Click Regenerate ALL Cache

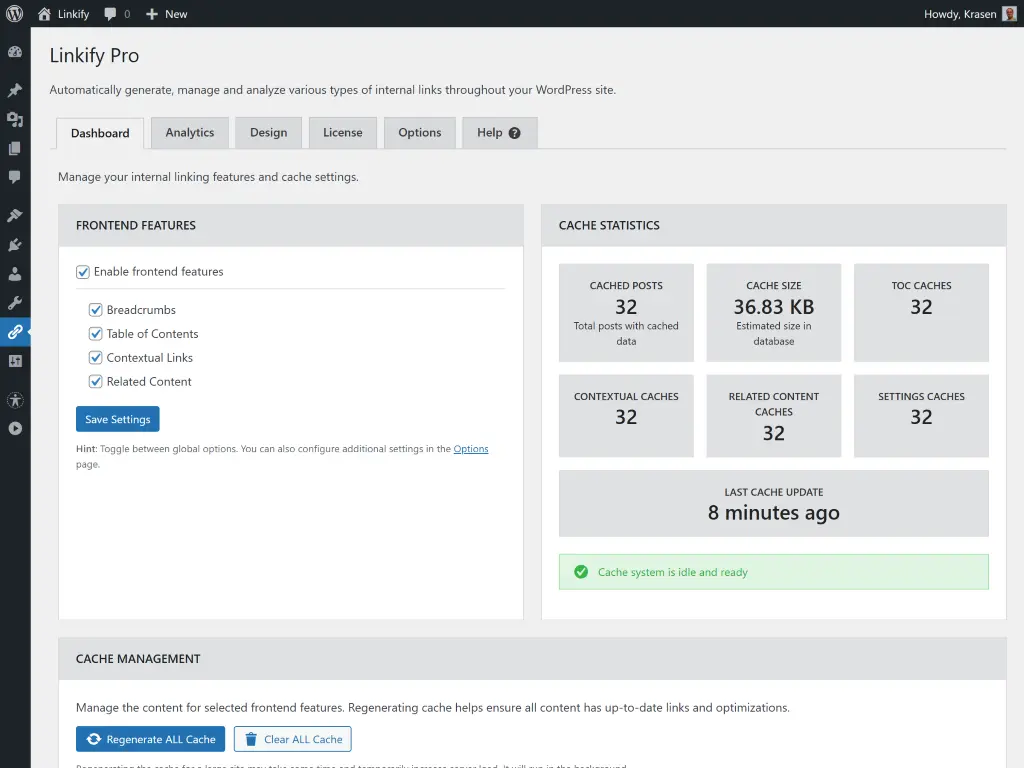pos(150,739)
